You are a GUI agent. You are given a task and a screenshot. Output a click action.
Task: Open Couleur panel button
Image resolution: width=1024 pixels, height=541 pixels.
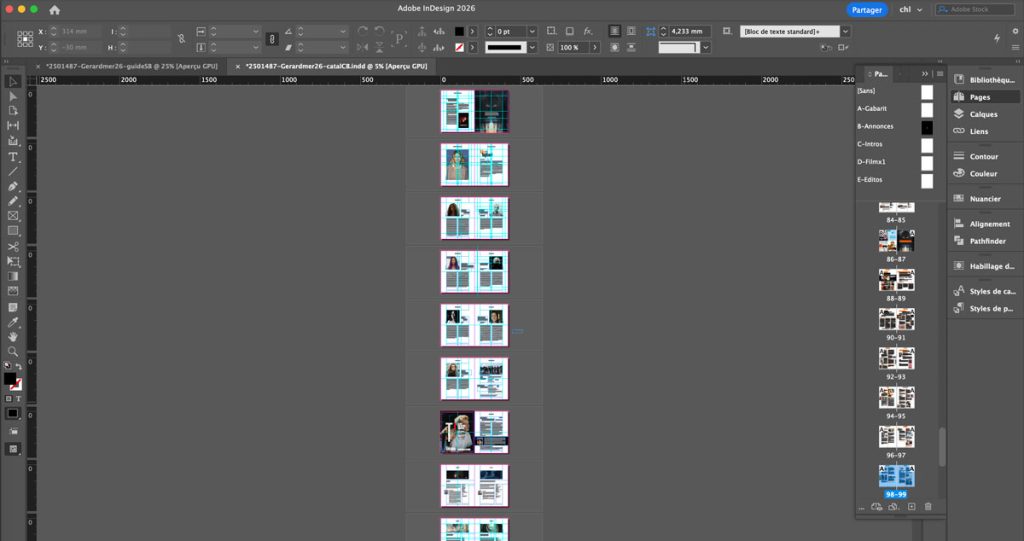pyautogui.click(x=984, y=174)
